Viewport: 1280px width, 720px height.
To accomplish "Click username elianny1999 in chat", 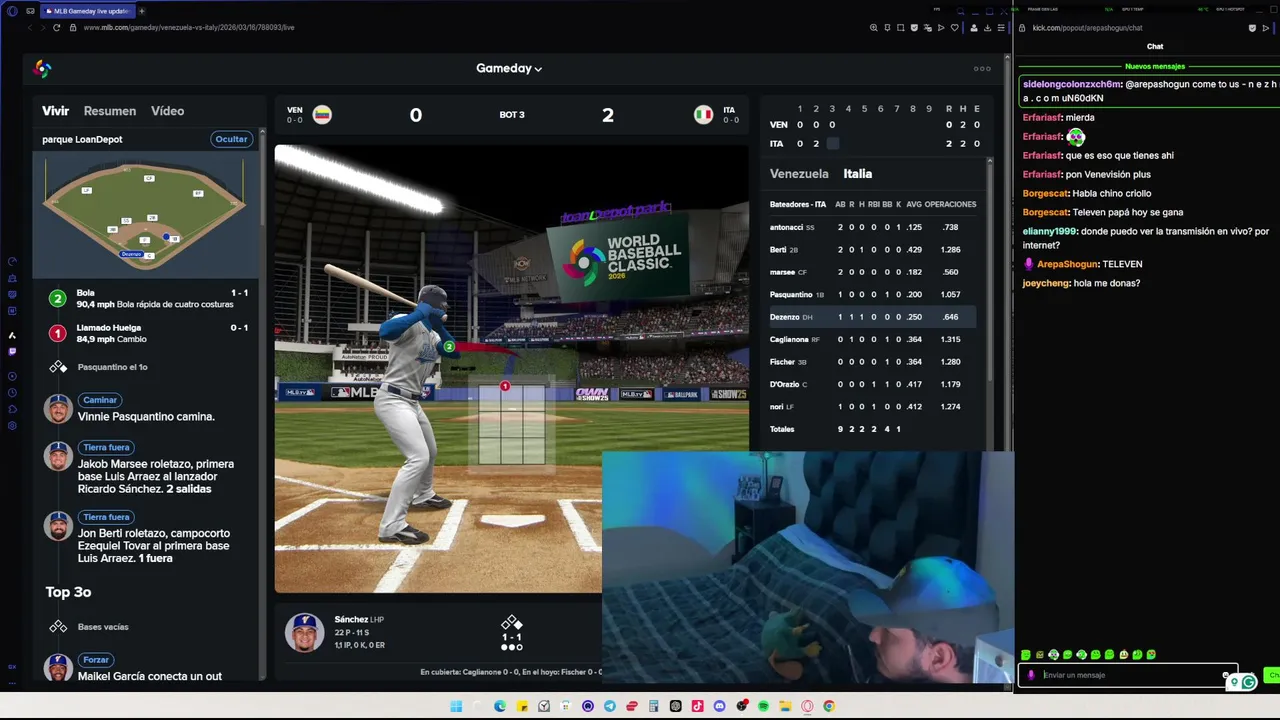I will point(1049,231).
